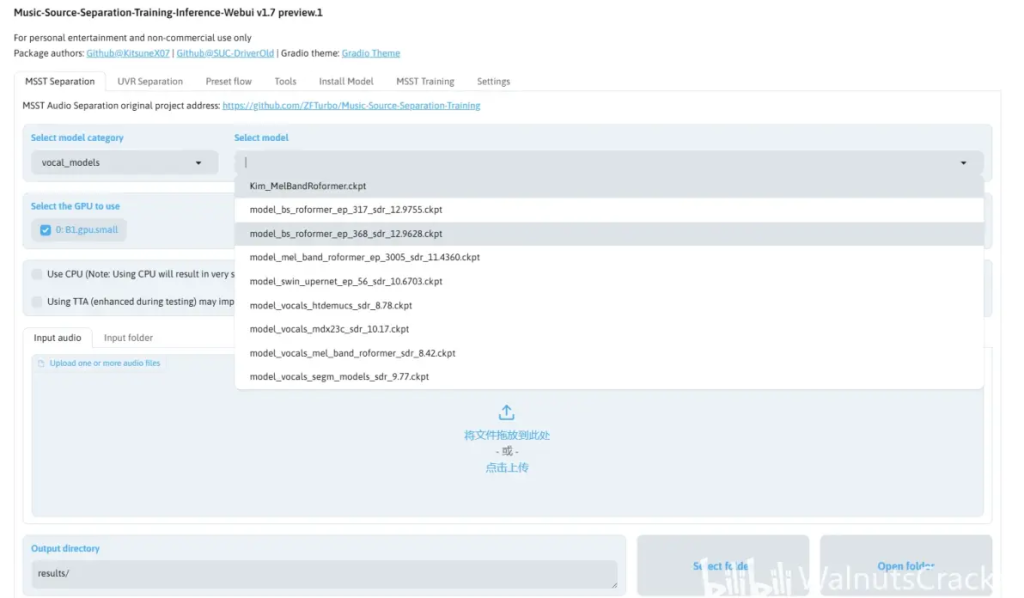1024x598 pixels.
Task: Click the Select folder button
Action: 723,565
